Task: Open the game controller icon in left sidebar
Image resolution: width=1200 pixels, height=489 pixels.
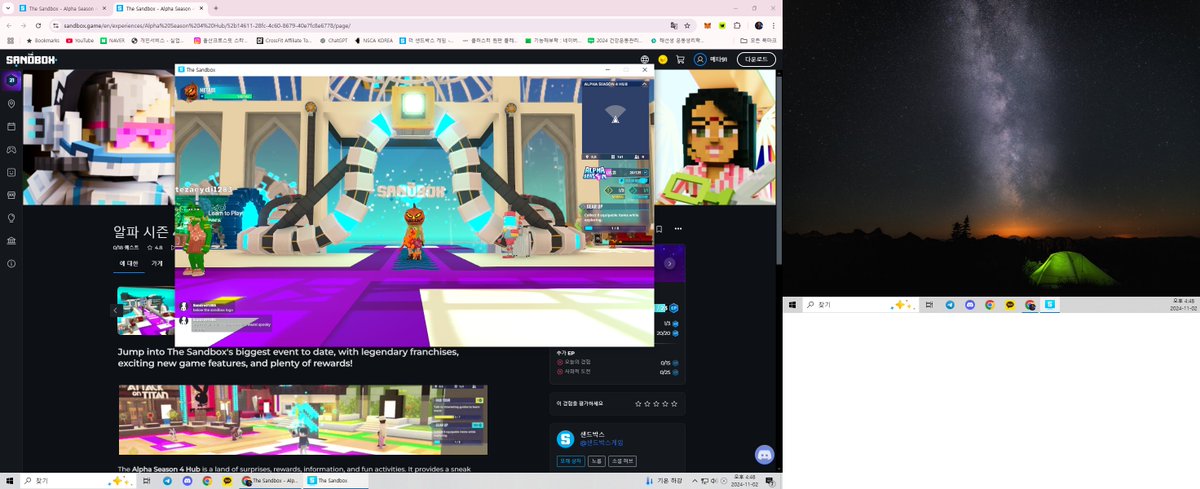Action: pyautogui.click(x=11, y=150)
